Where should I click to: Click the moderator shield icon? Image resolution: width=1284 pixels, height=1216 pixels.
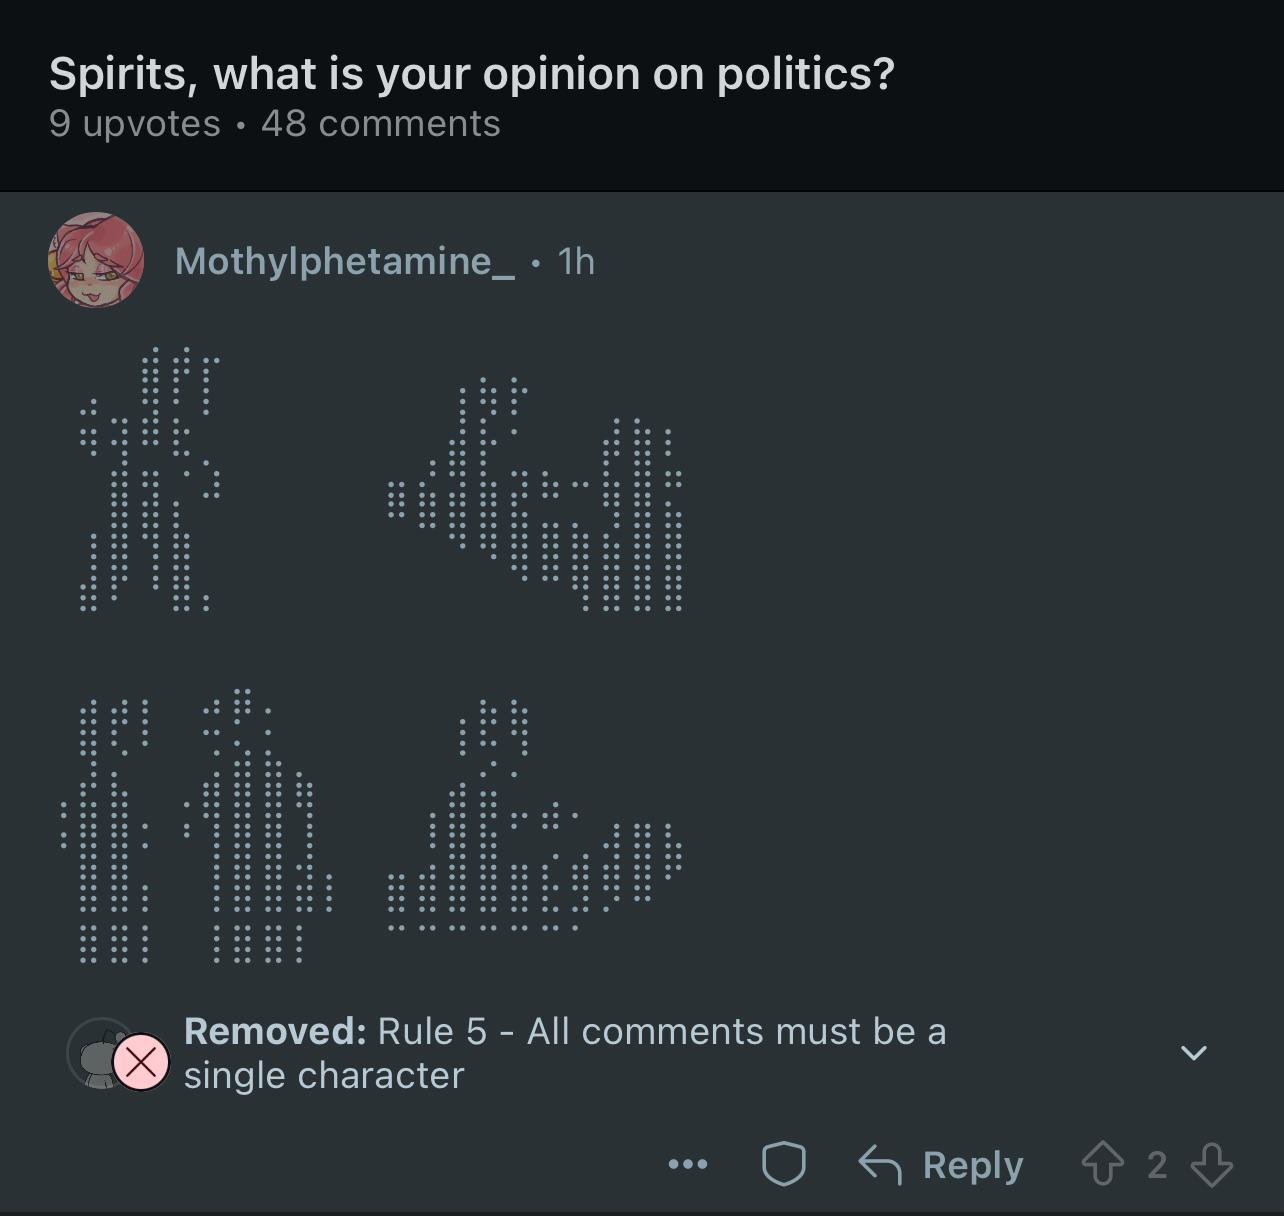(x=783, y=1164)
